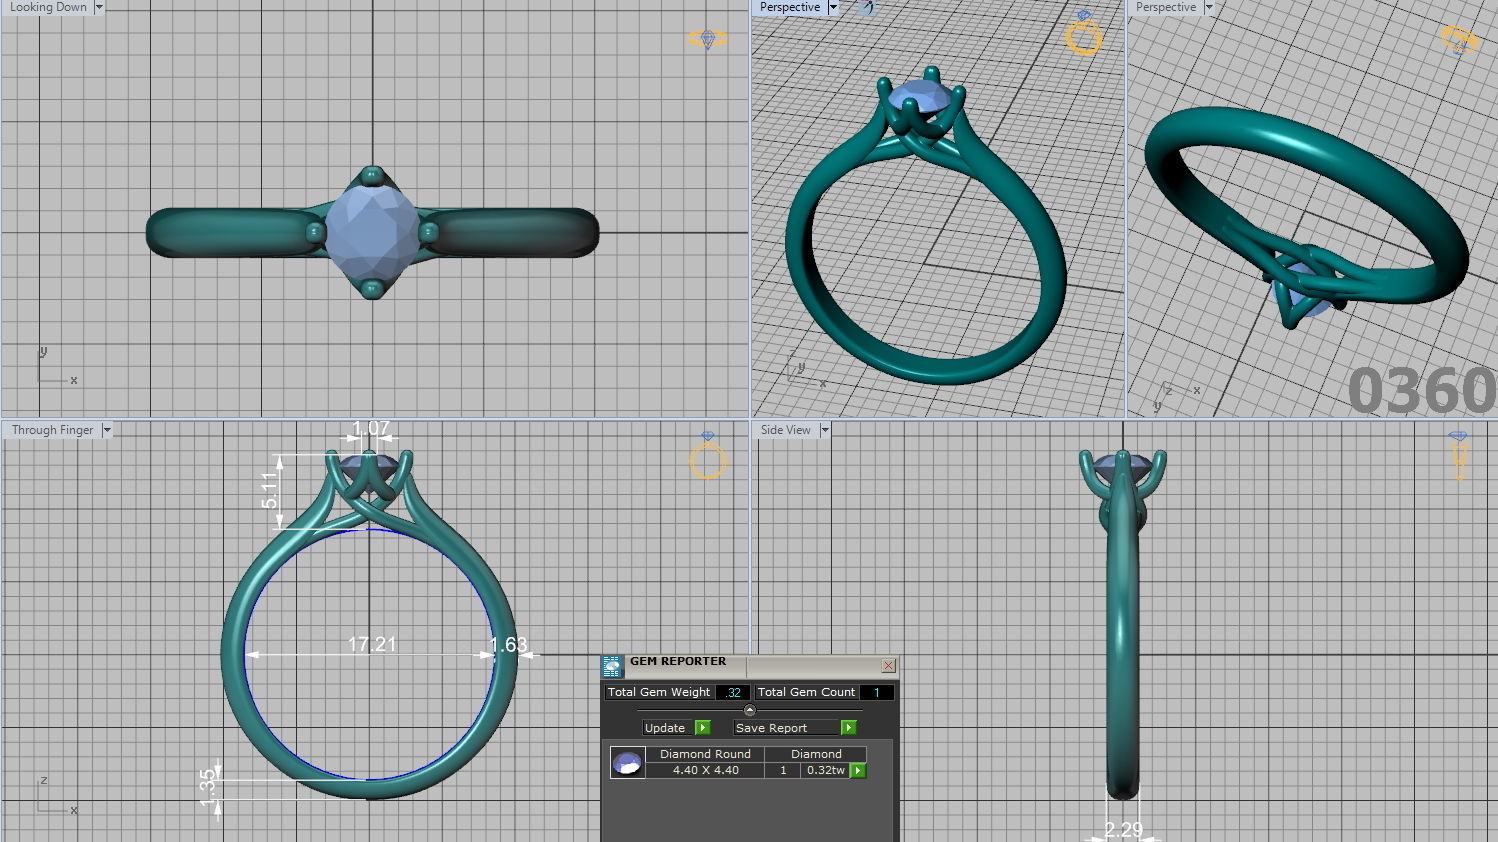Click the Total Gem Weight value .32
Image resolution: width=1498 pixels, height=842 pixels.
click(733, 692)
